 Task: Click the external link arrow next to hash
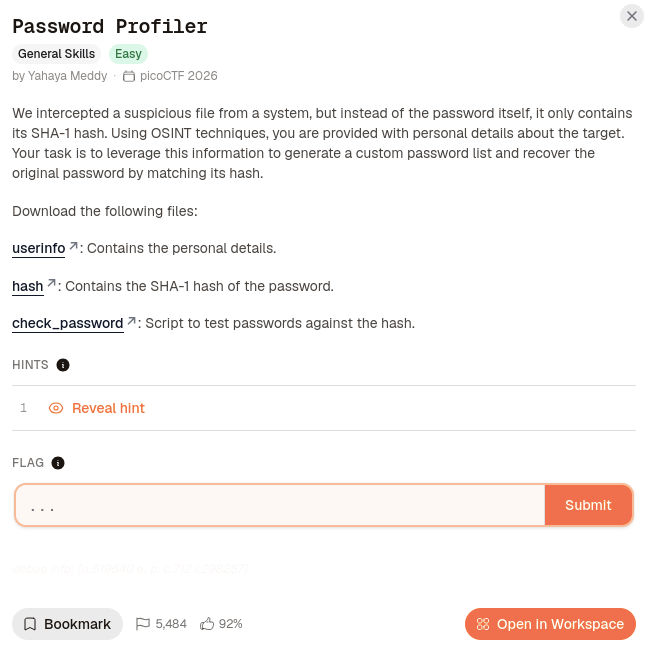51,284
